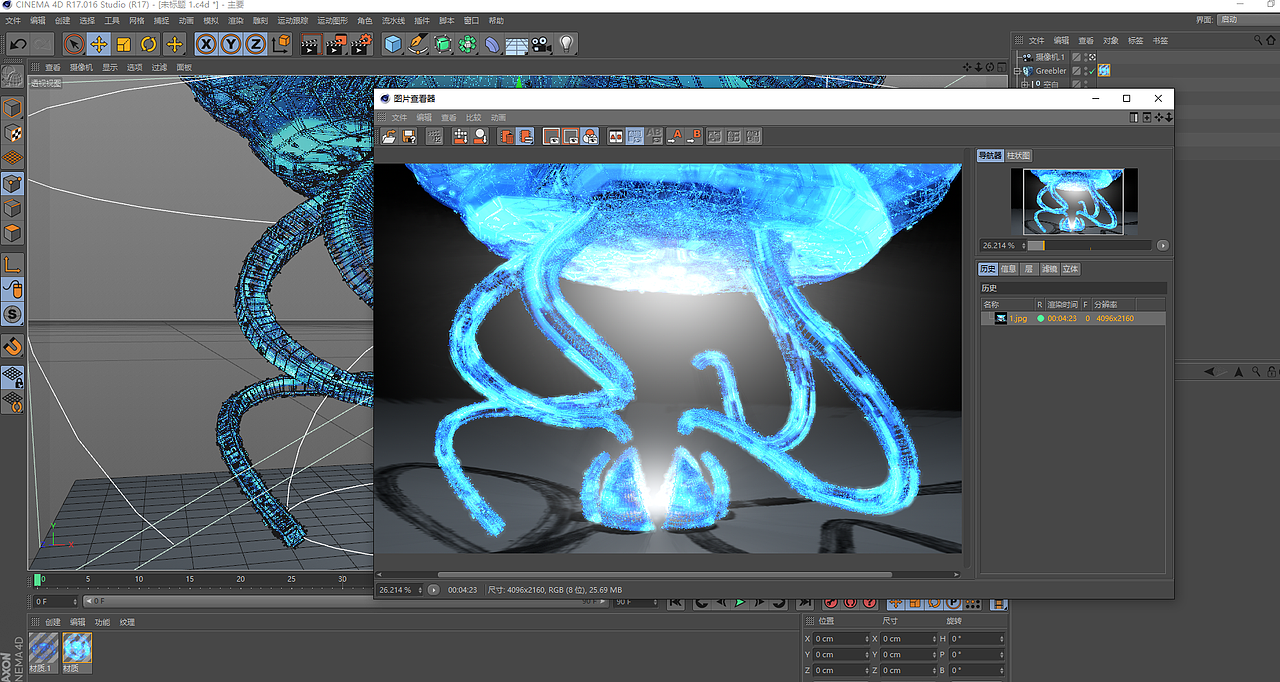Click Render View clapperboard icon

312,44
